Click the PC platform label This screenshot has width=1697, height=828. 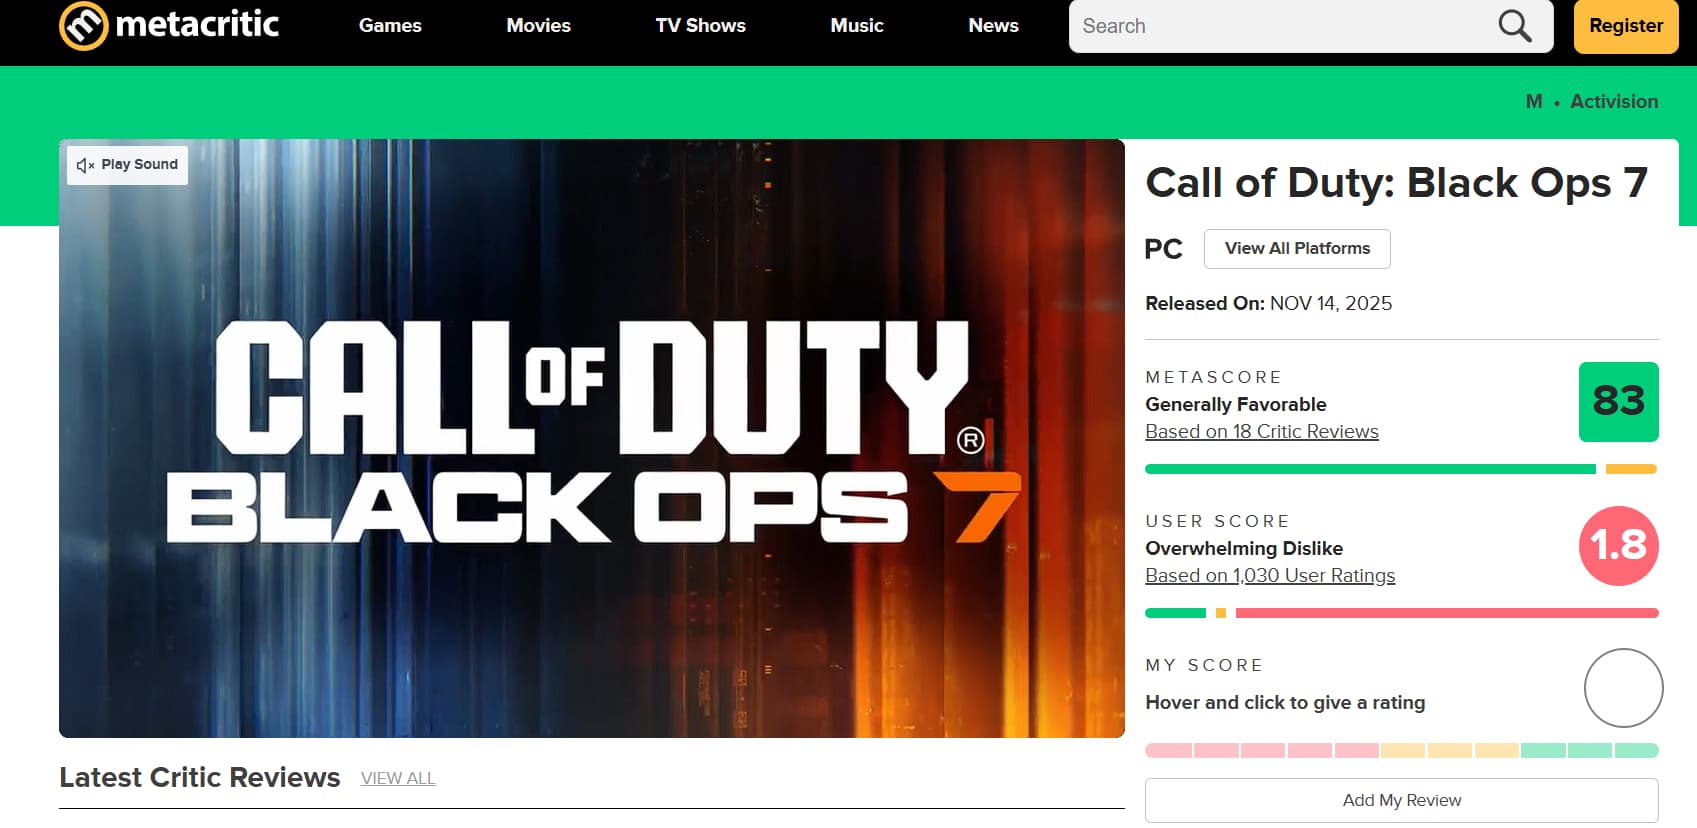point(1163,249)
